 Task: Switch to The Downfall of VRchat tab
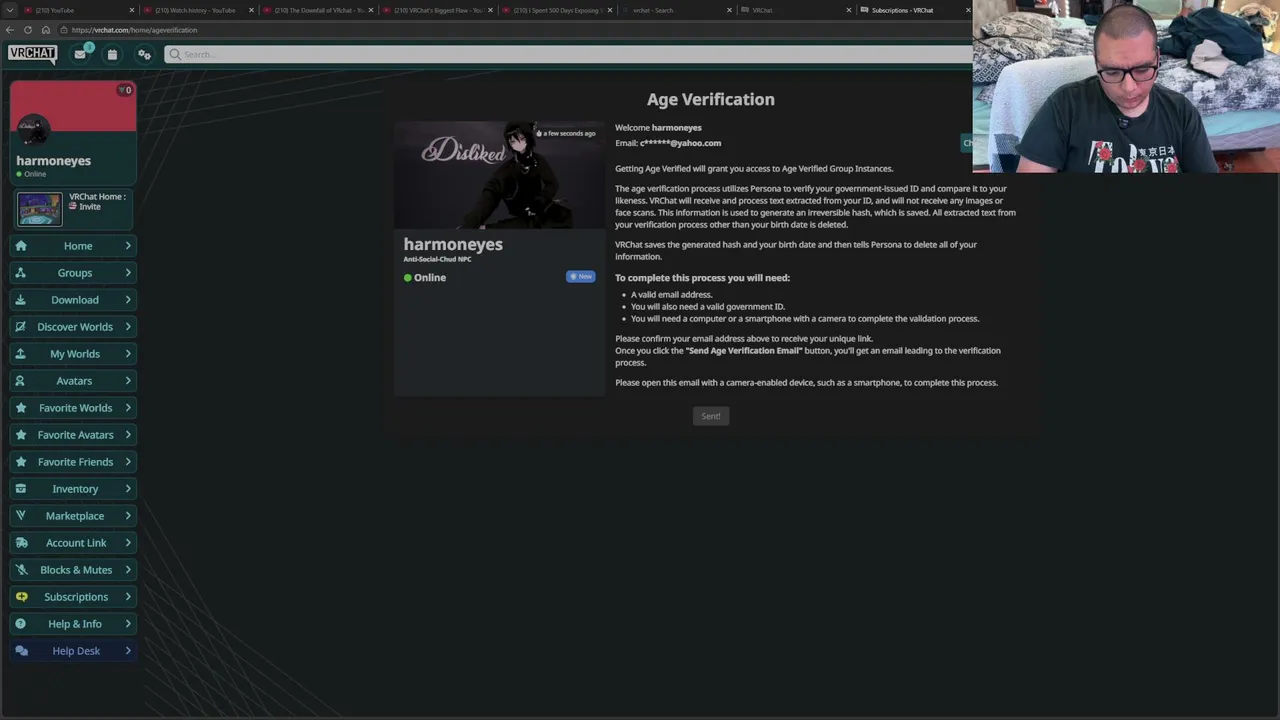pyautogui.click(x=316, y=10)
